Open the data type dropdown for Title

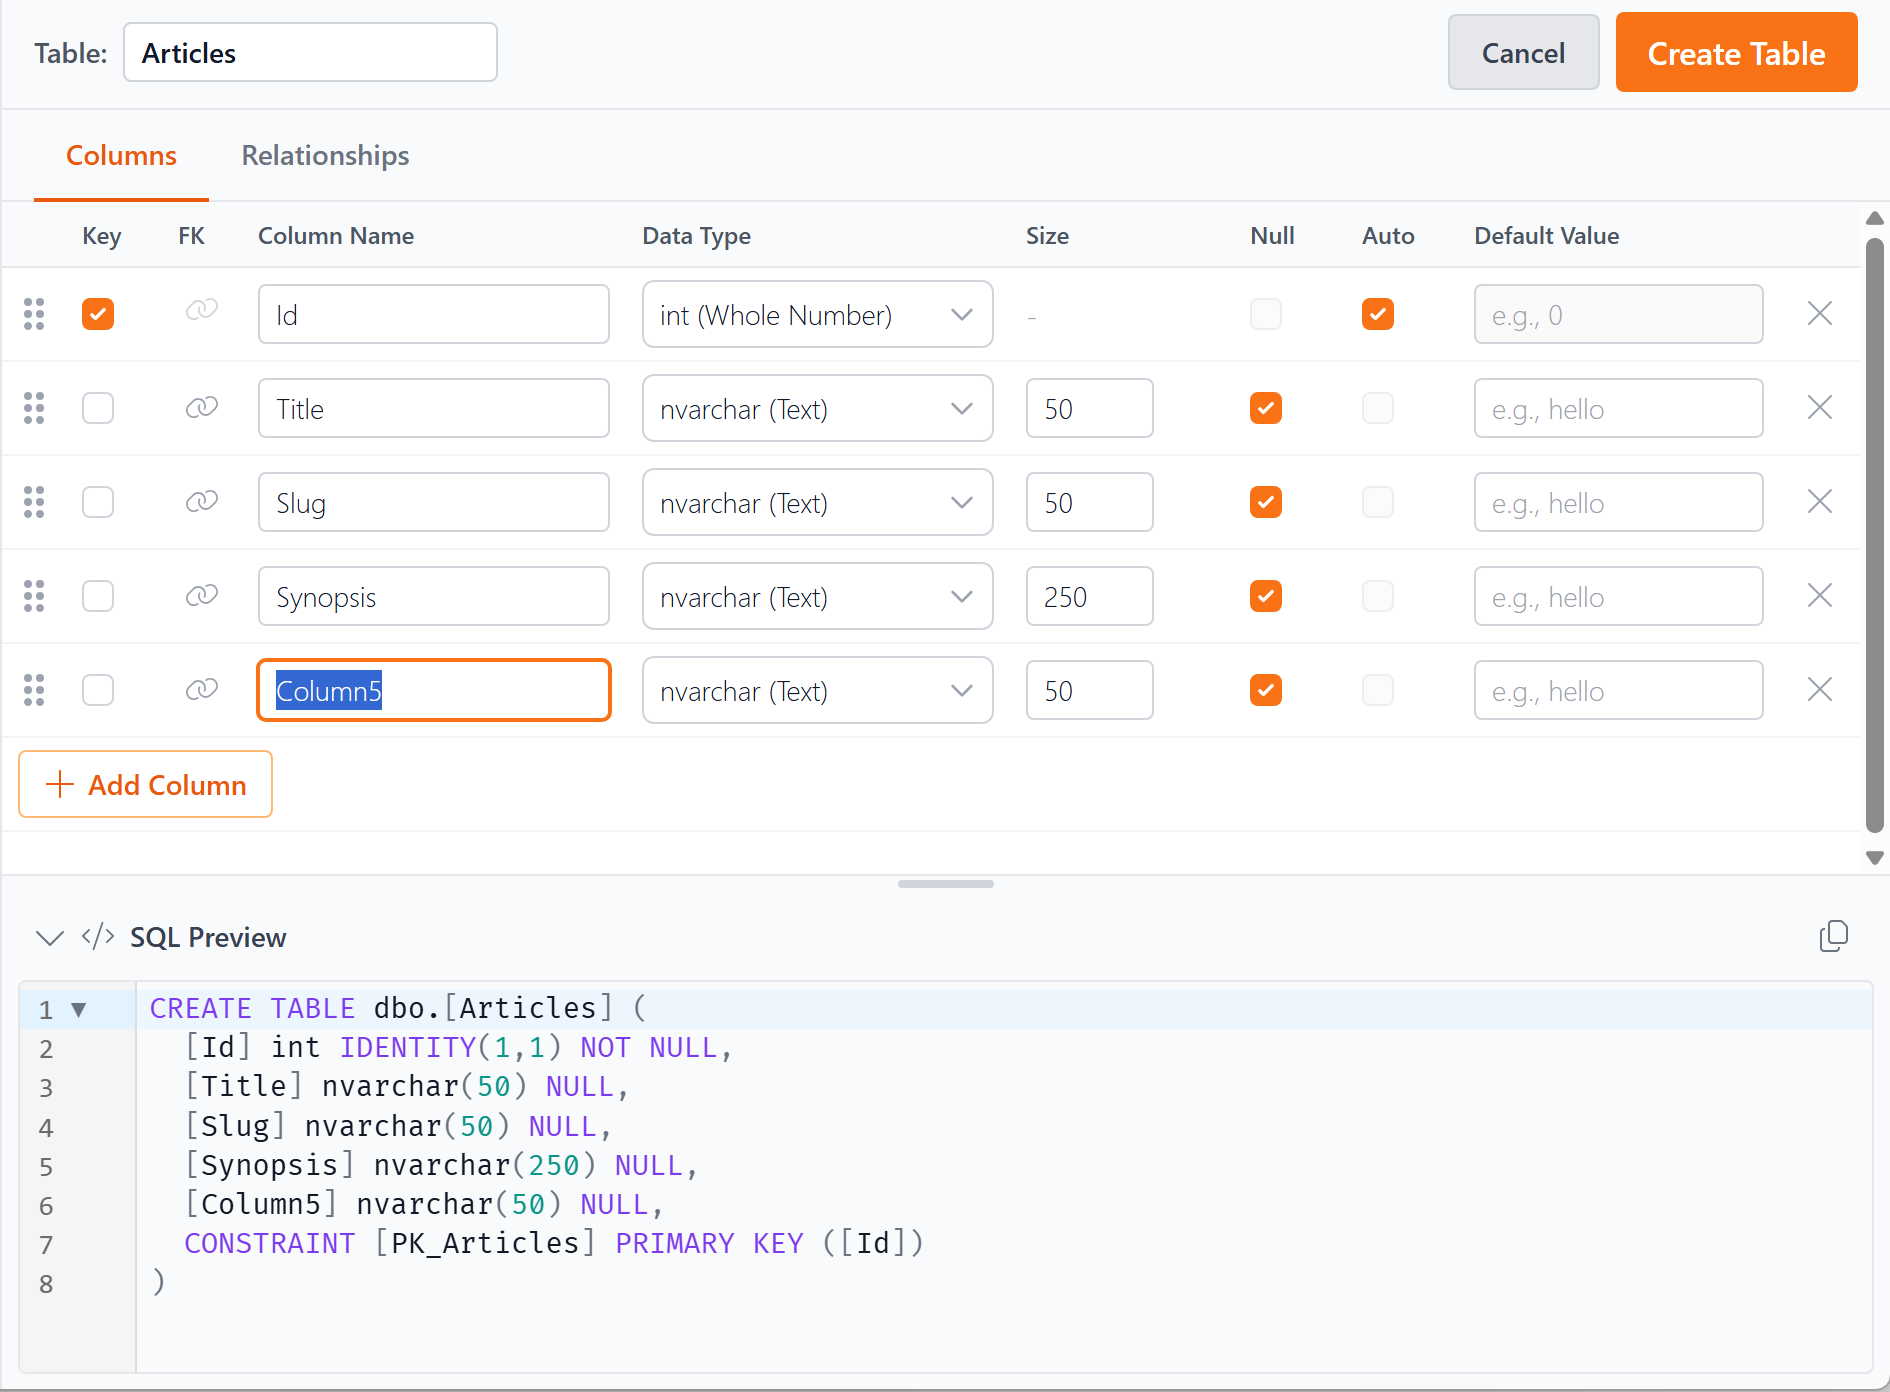point(818,408)
